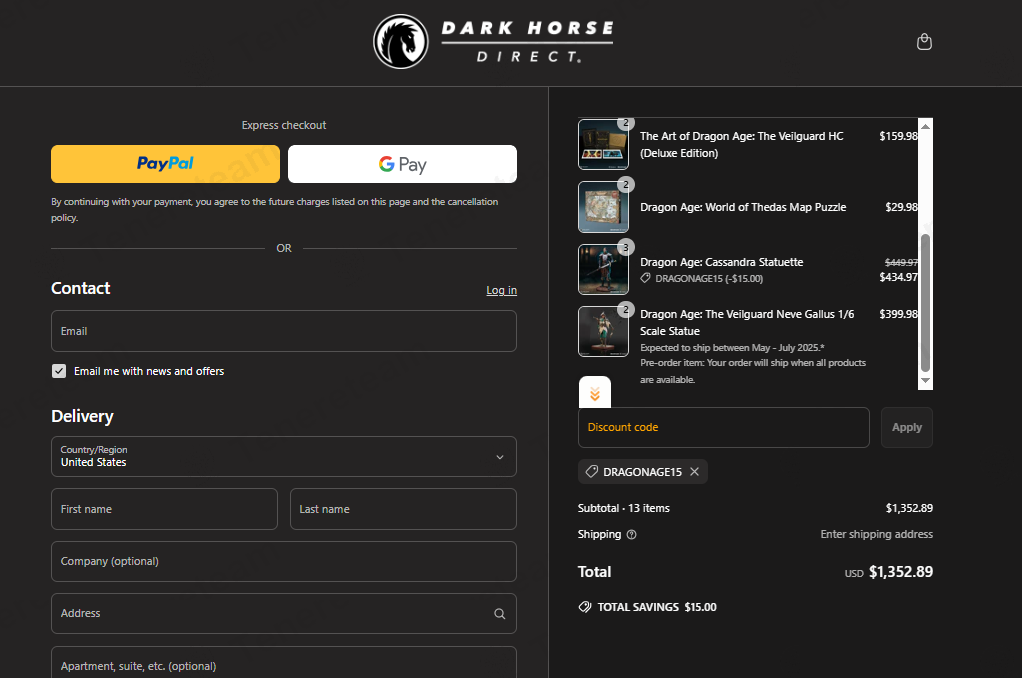Screen dimensions: 1022x678
Task: Pay with the Google Pay button
Action: (402, 164)
